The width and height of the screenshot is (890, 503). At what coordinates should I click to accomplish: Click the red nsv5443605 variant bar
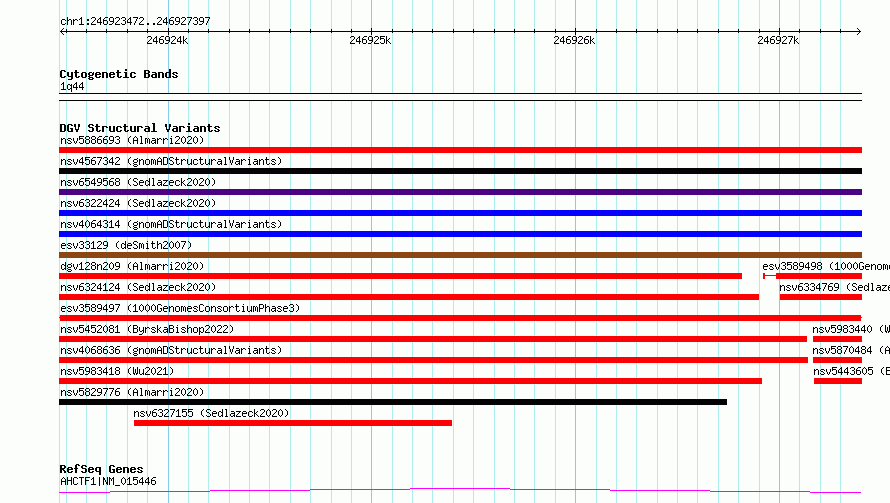point(838,381)
